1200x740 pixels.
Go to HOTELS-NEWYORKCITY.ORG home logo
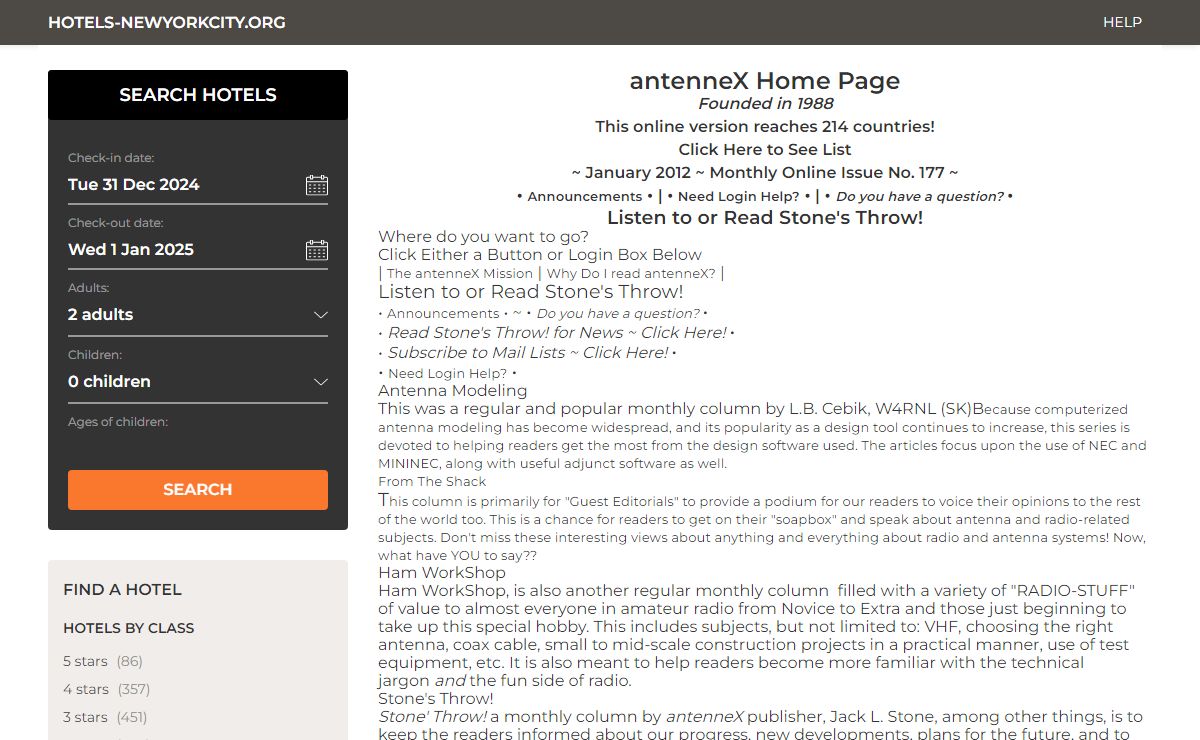167,22
